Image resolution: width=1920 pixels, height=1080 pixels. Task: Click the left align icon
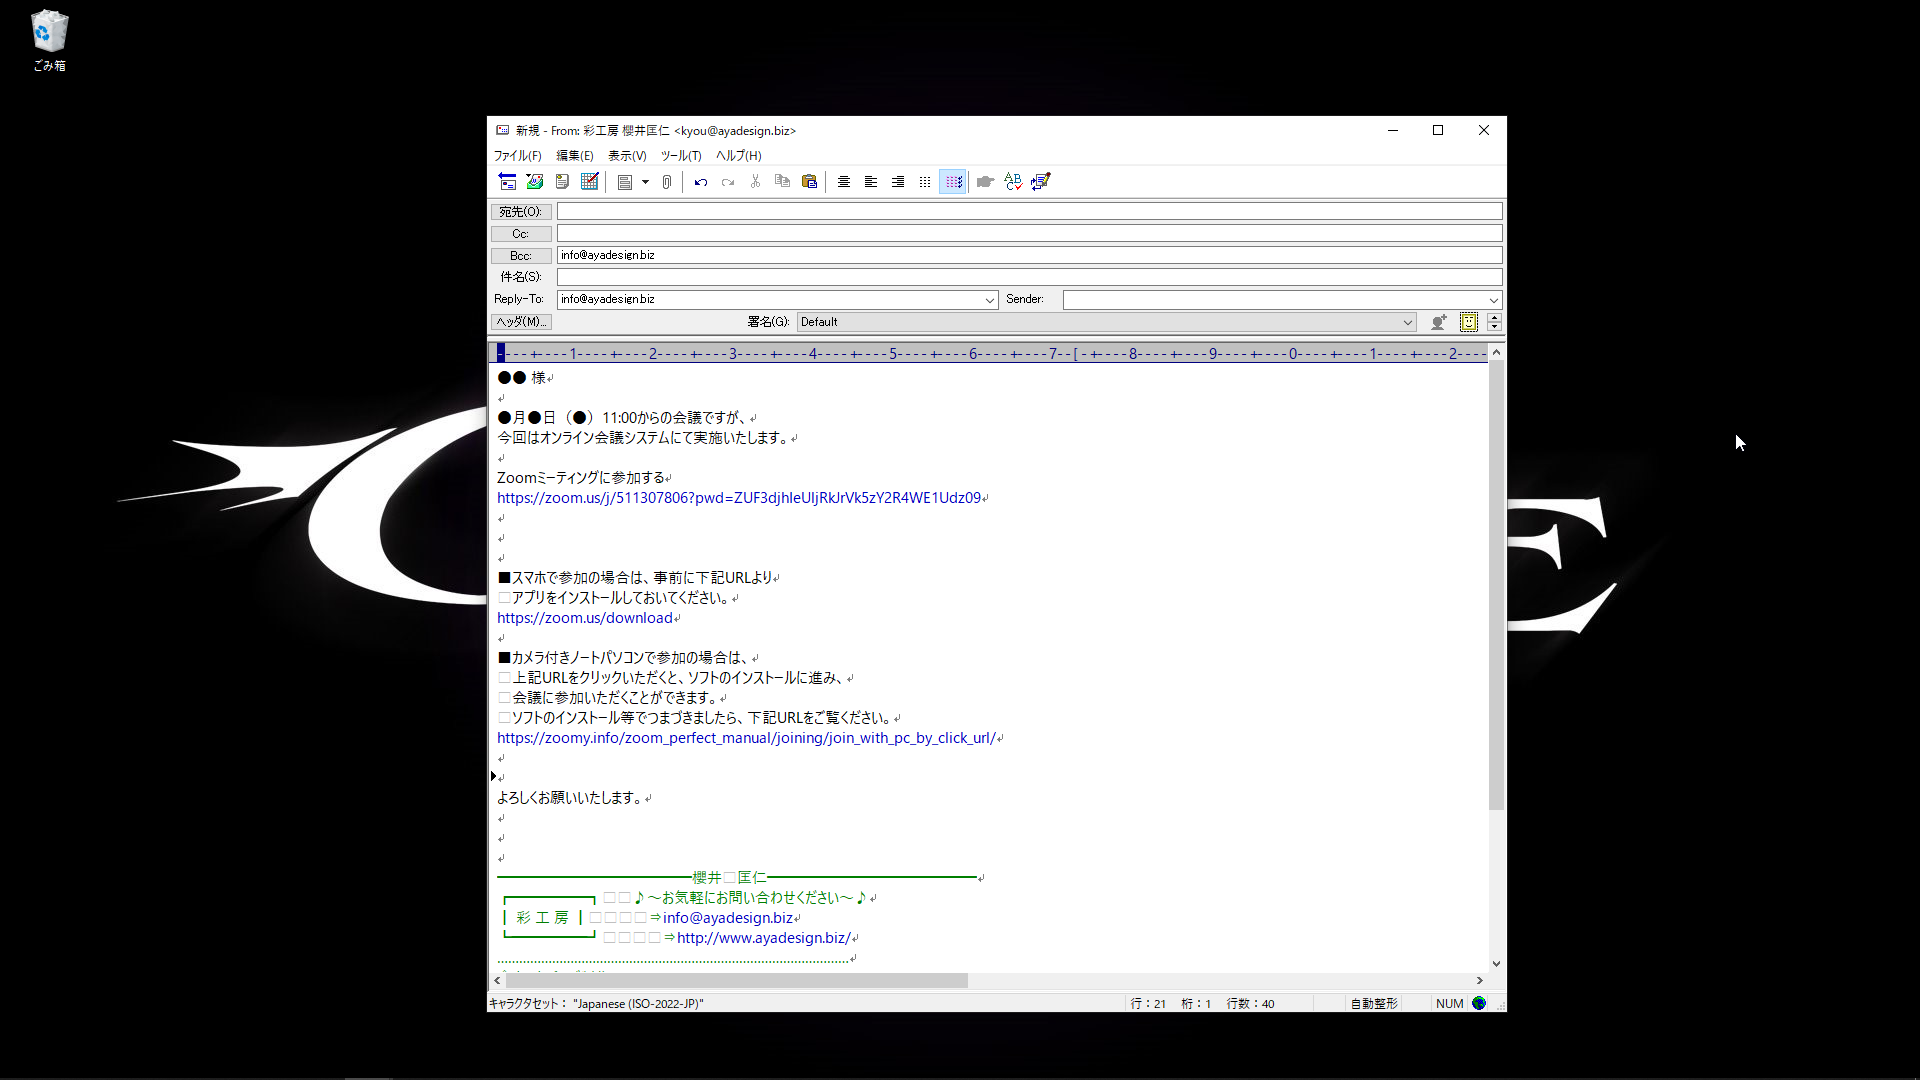pyautogui.click(x=871, y=182)
